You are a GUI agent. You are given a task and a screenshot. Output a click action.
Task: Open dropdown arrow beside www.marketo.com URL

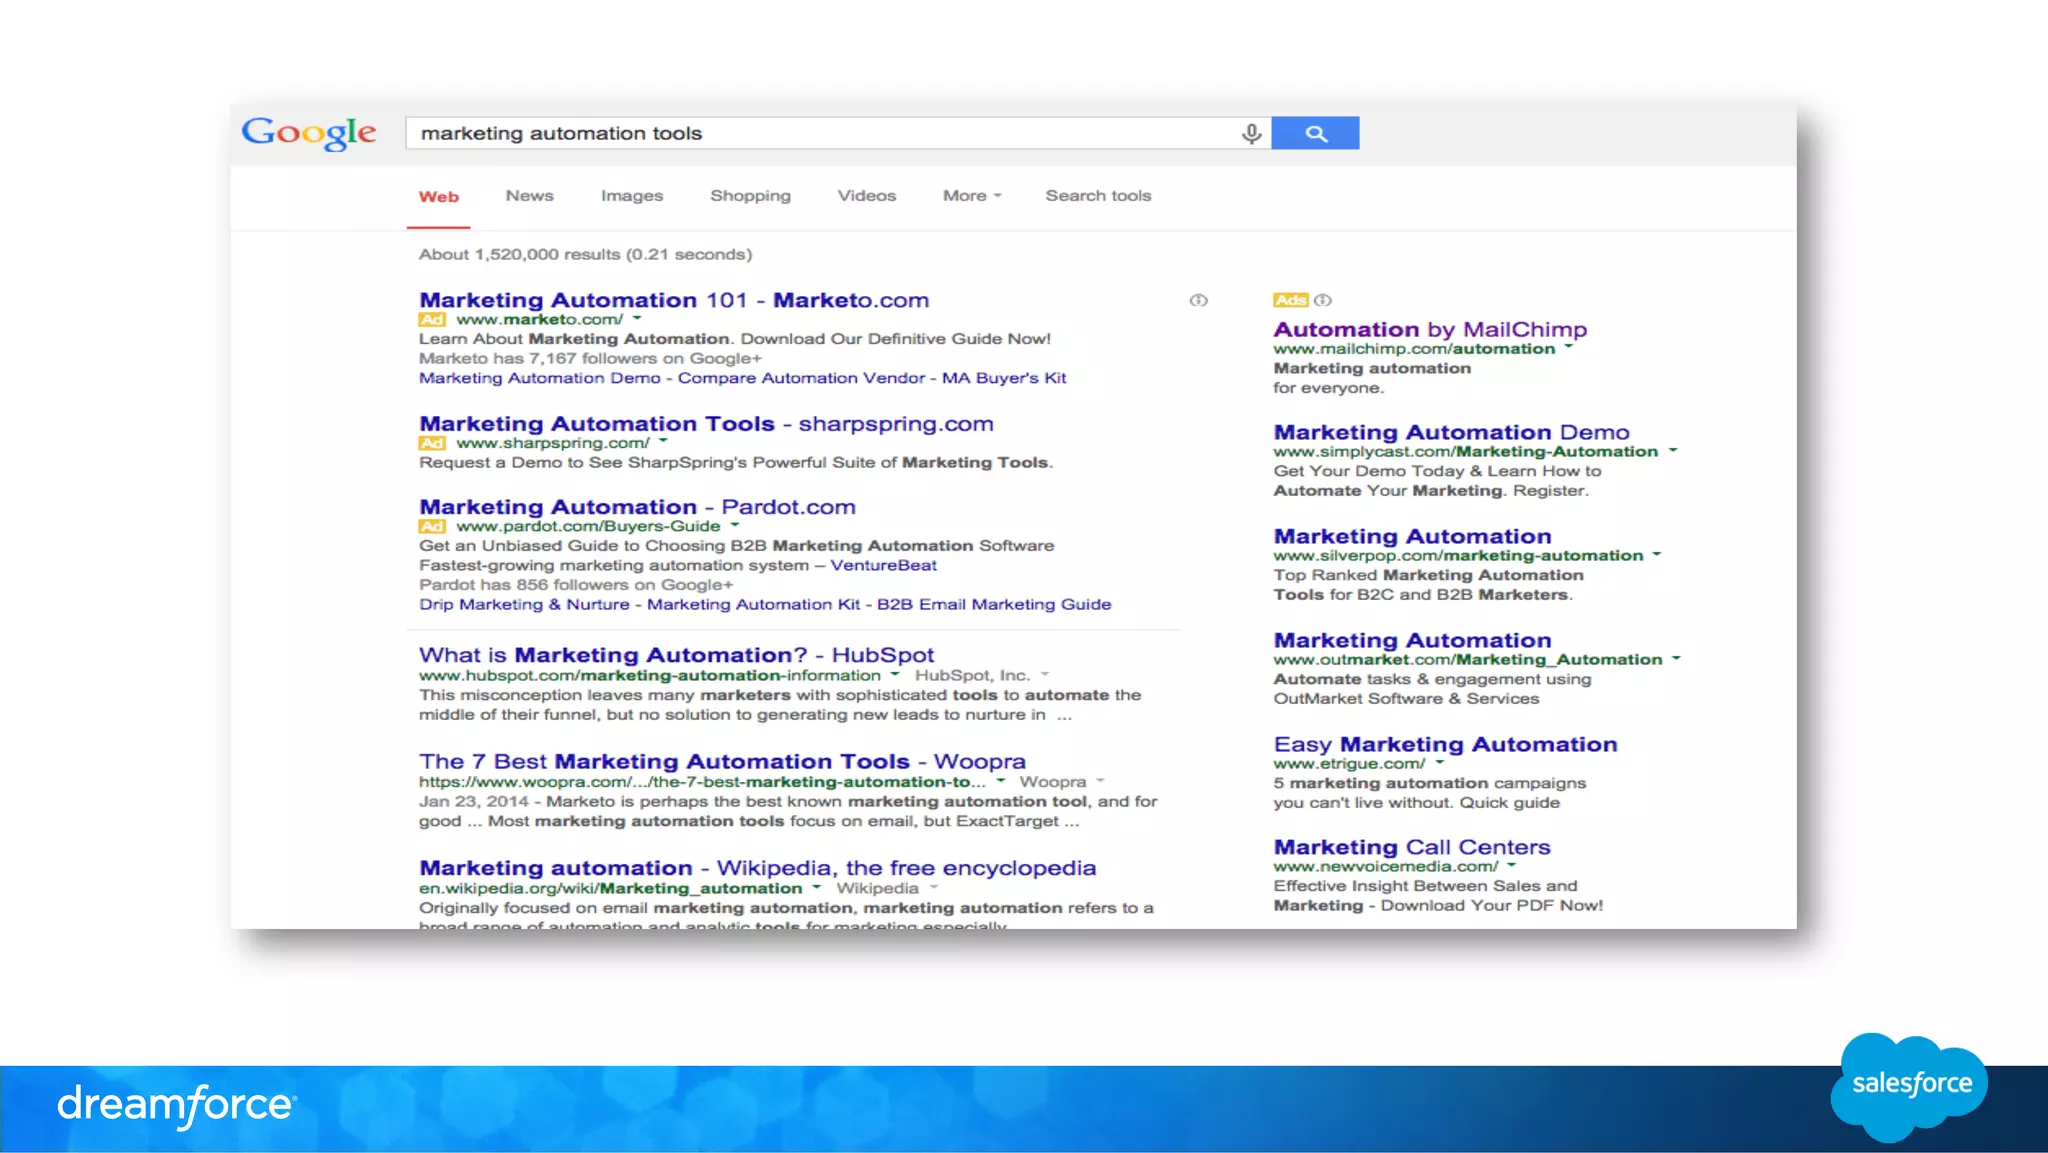click(637, 319)
